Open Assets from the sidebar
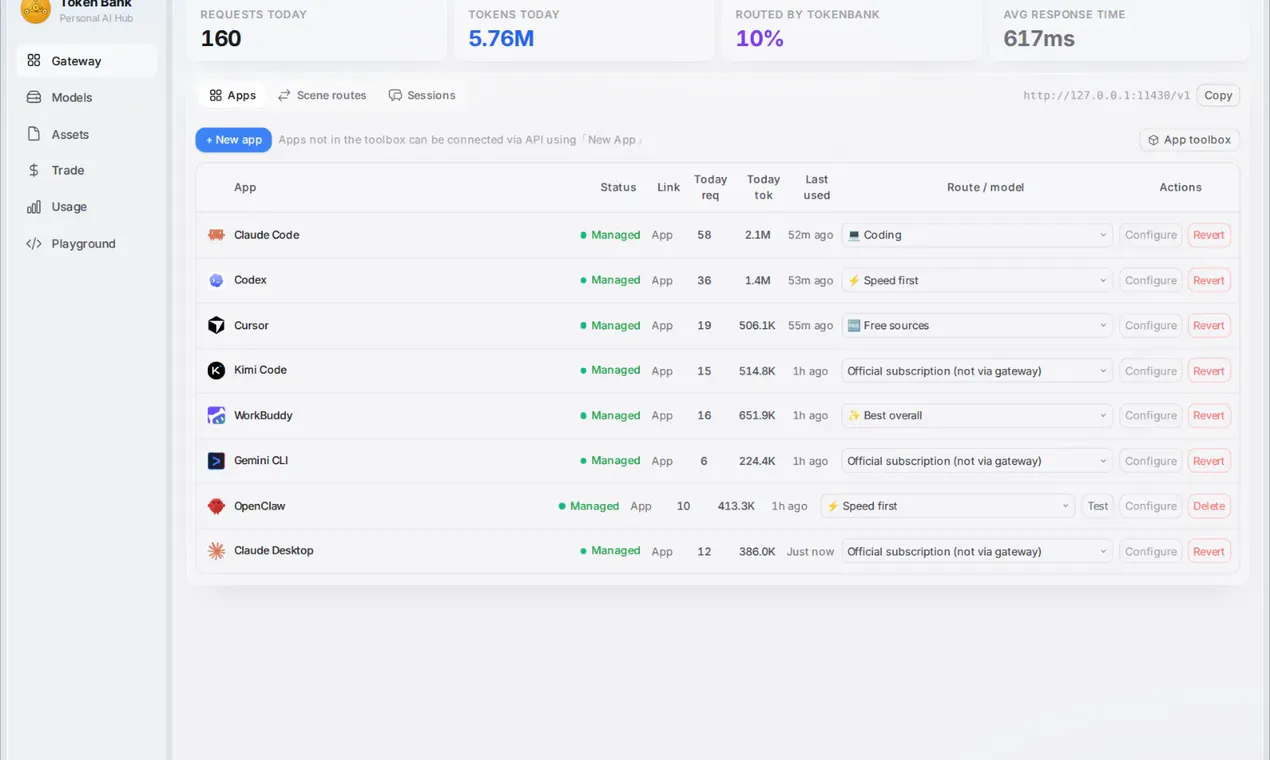 [x=87, y=134]
